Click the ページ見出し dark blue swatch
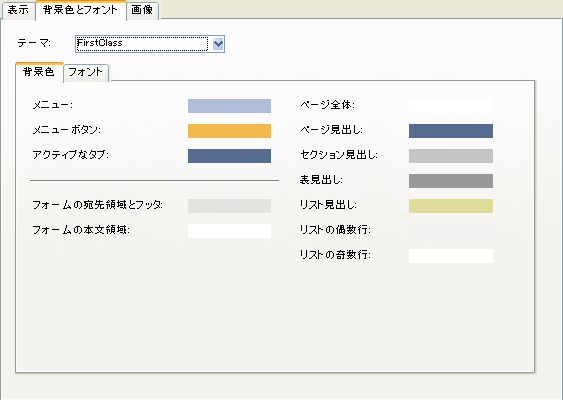This screenshot has width=563, height=400. [x=451, y=131]
